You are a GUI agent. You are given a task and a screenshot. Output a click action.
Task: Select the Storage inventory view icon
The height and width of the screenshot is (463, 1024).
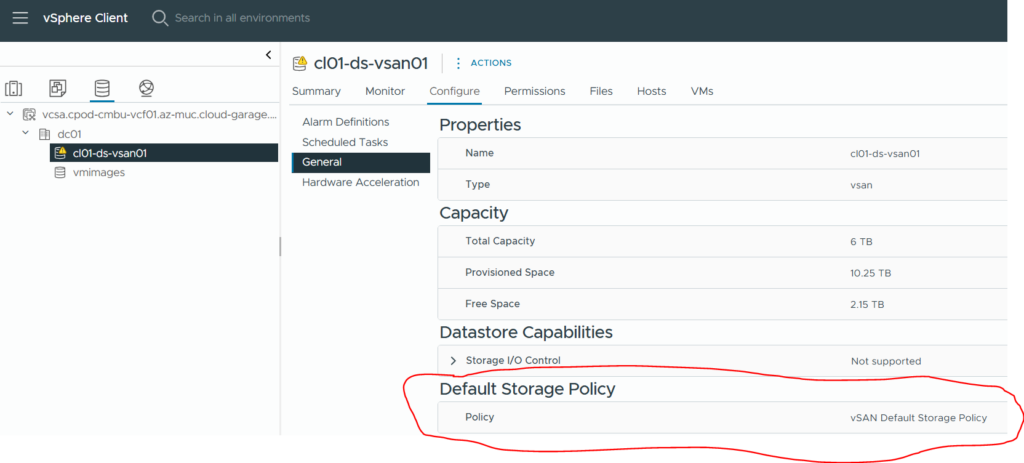[102, 89]
